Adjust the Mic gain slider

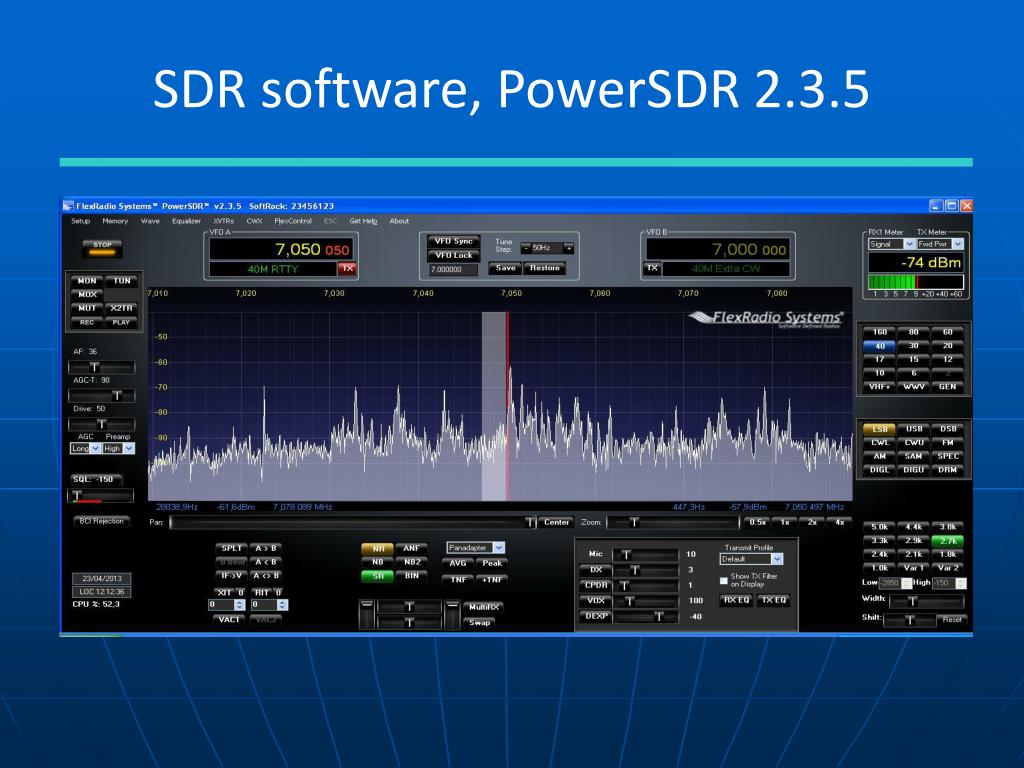point(645,554)
